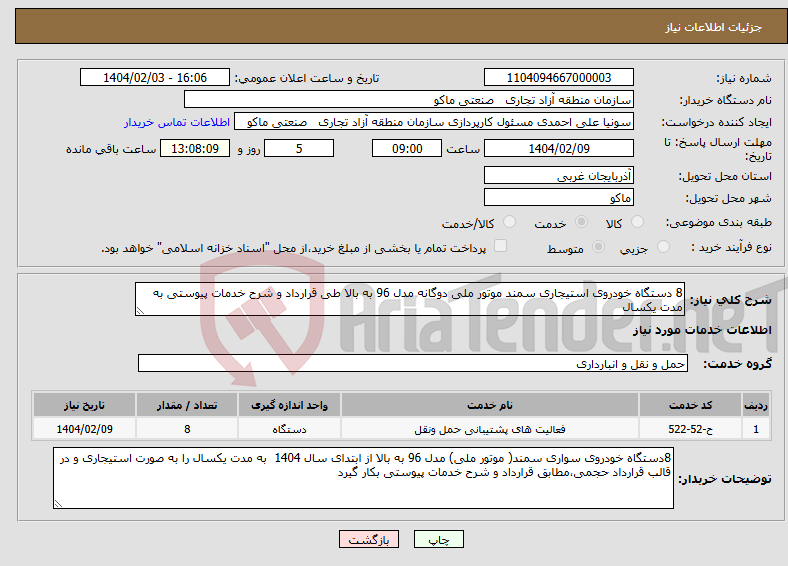The image size is (788, 566).
Task: Click the بازگشت back button
Action: click(x=369, y=539)
